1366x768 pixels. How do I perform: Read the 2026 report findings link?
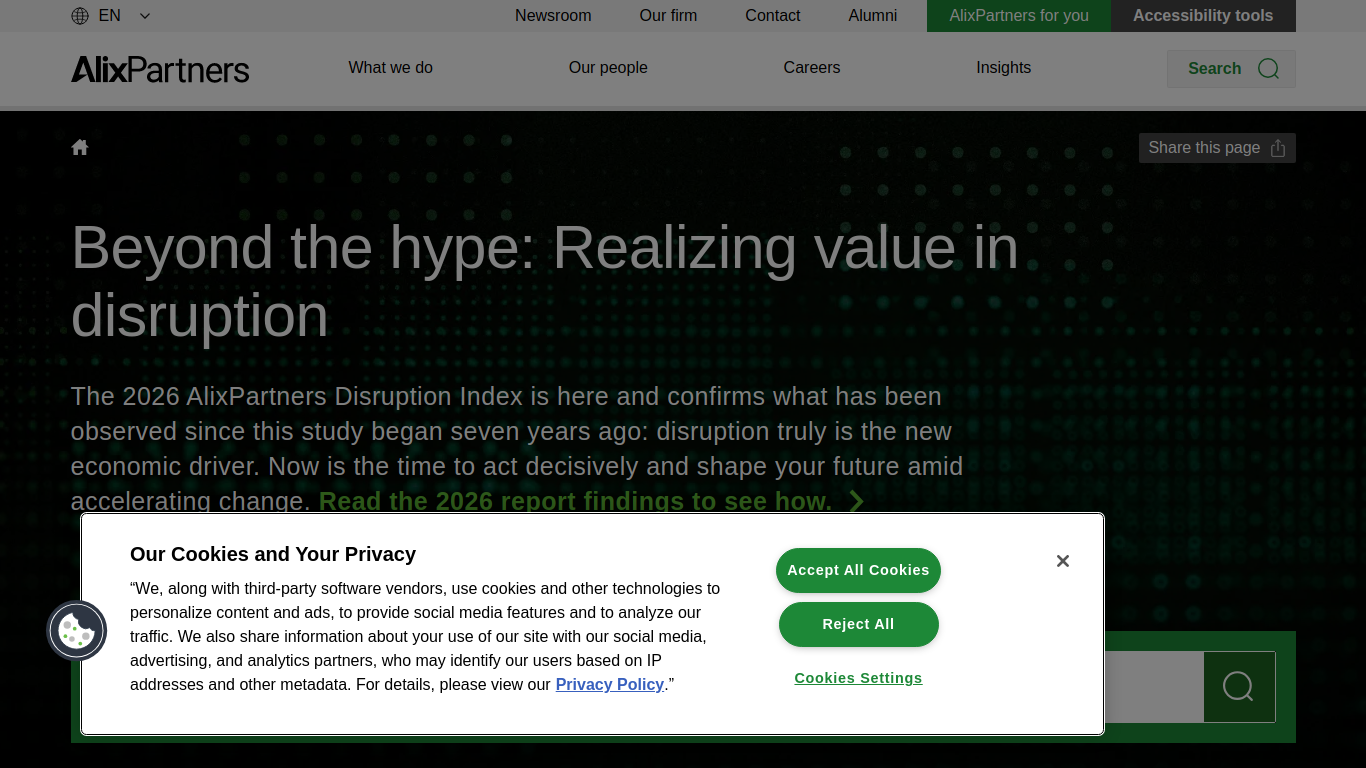(591, 501)
